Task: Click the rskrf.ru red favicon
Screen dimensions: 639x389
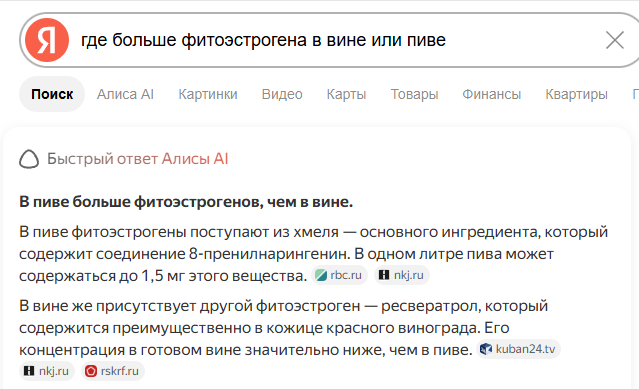Action: click(91, 371)
